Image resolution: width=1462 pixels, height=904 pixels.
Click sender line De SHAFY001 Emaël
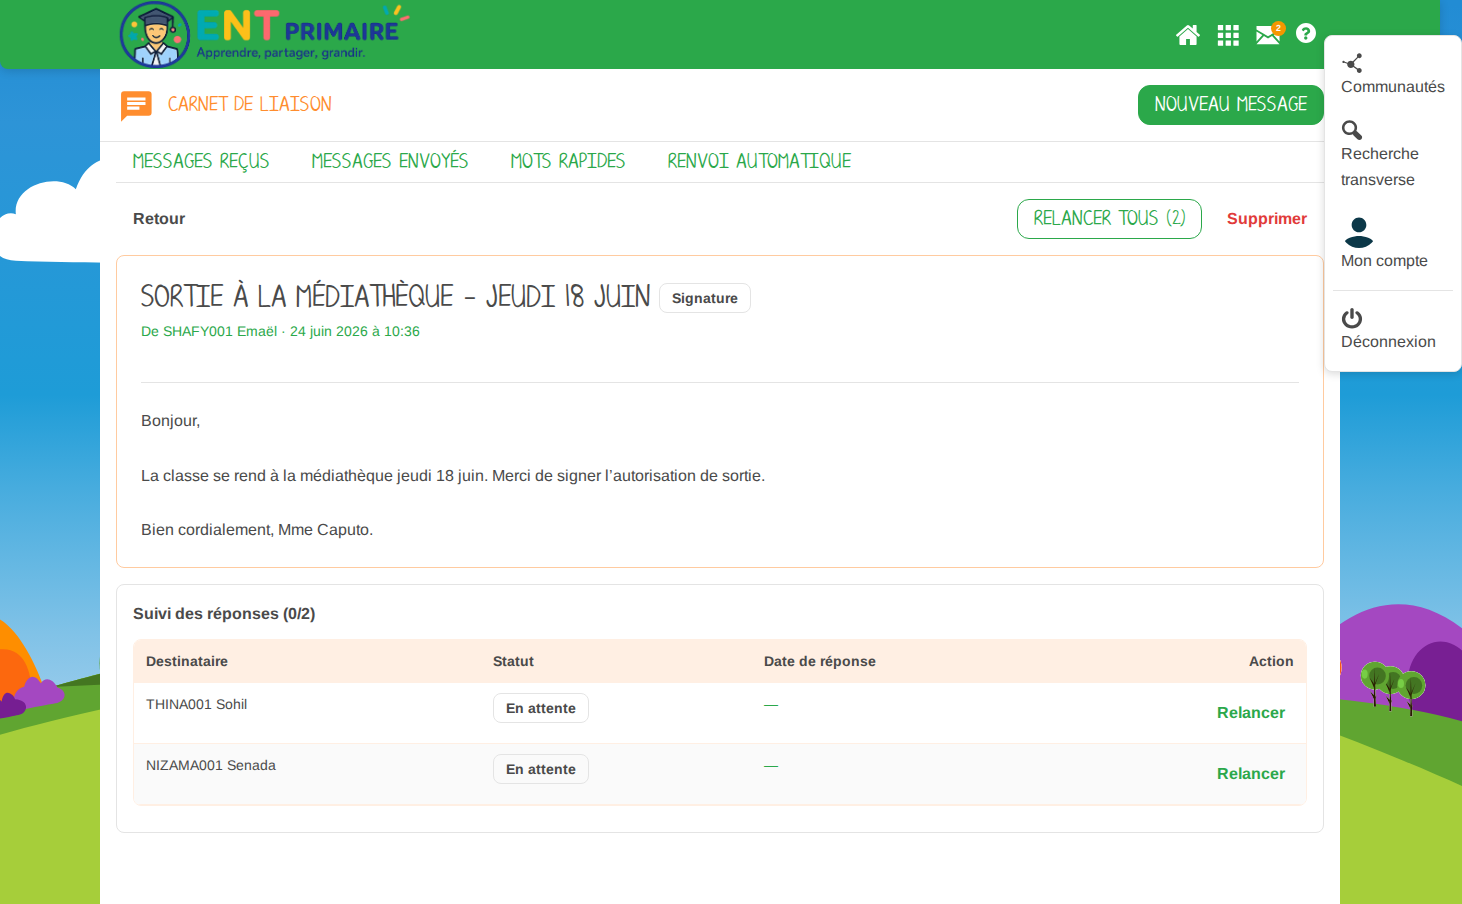click(x=280, y=332)
